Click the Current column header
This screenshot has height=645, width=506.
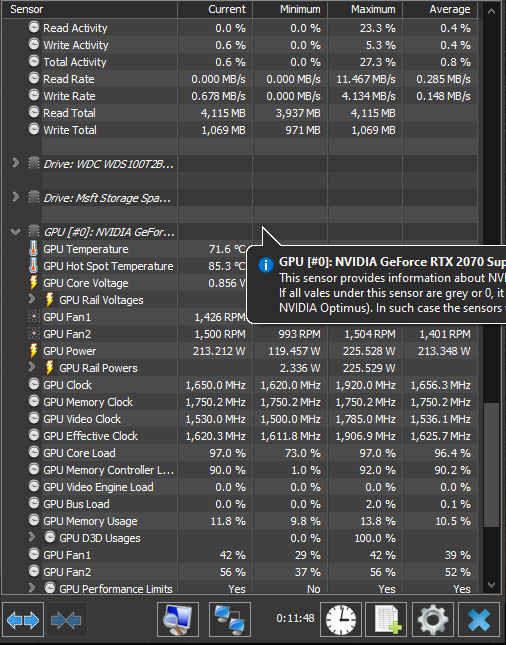(x=215, y=9)
